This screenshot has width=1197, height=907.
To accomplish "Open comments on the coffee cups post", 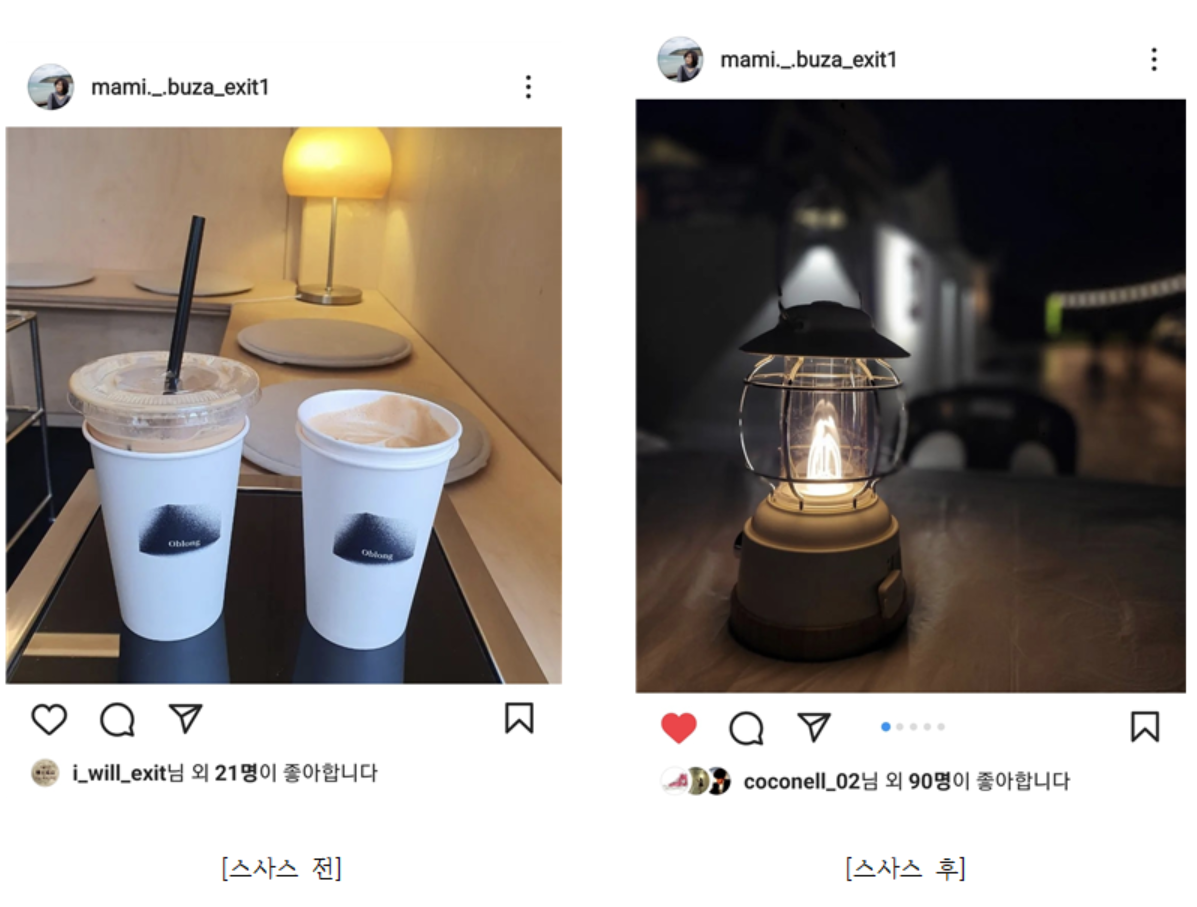I will (118, 719).
